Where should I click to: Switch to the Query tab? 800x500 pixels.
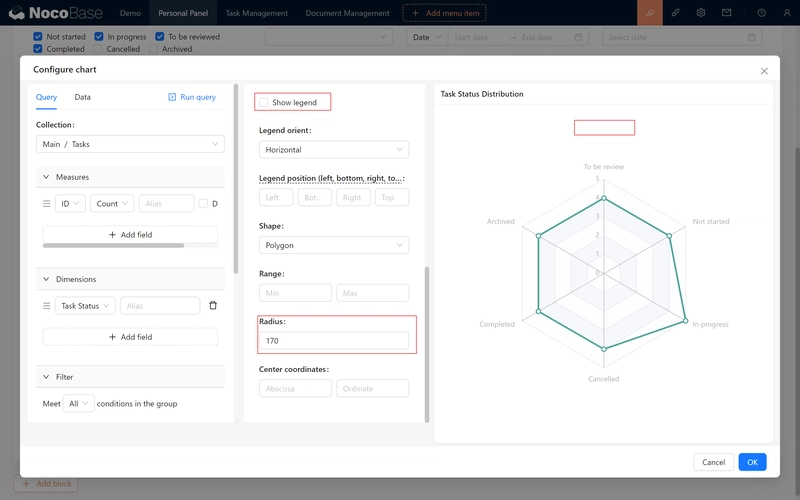click(46, 97)
